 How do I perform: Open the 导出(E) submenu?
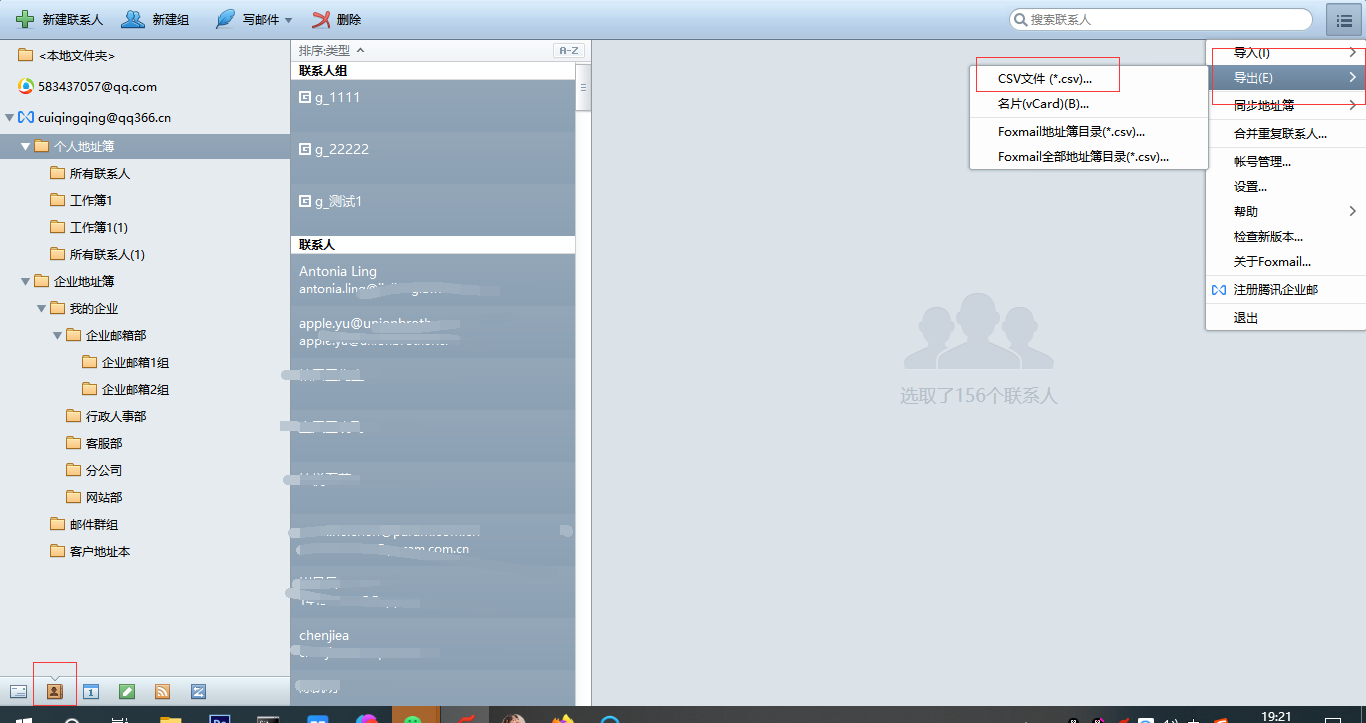(x=1252, y=77)
